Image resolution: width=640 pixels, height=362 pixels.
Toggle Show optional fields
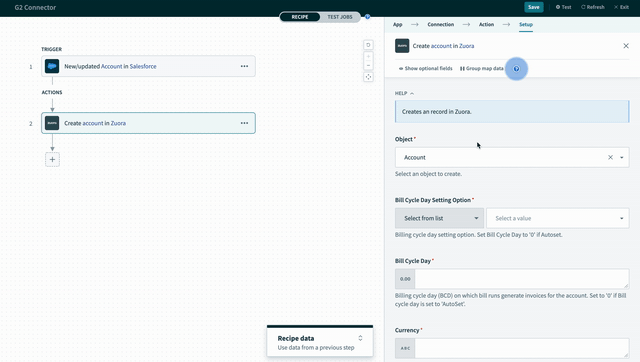click(426, 69)
